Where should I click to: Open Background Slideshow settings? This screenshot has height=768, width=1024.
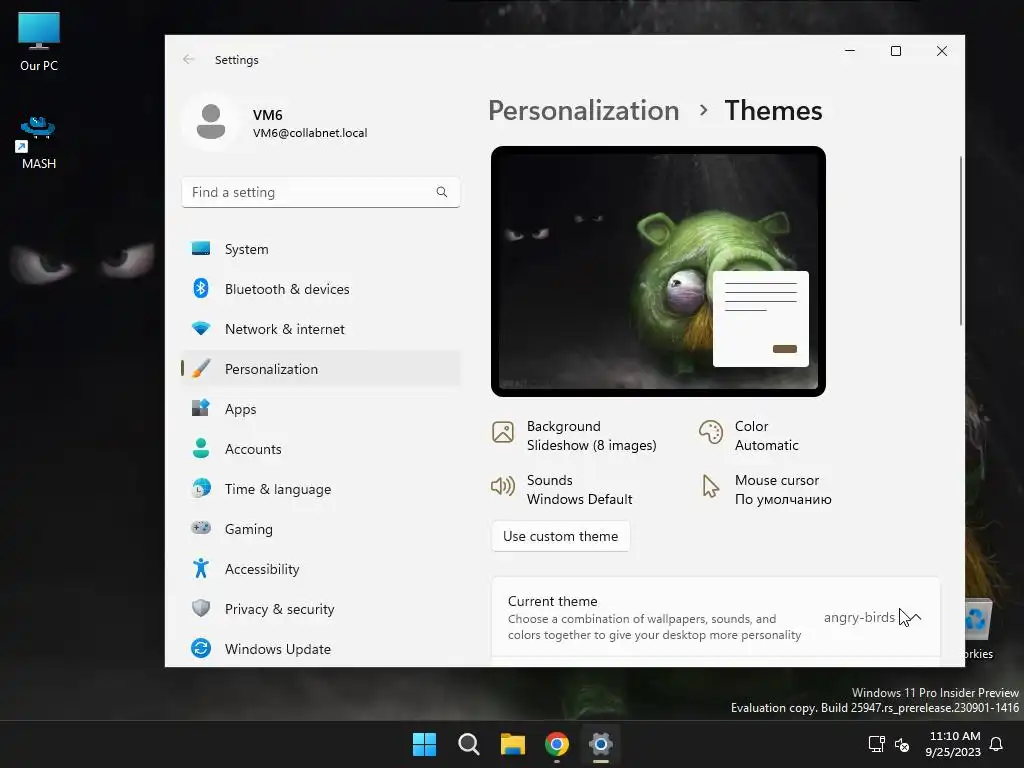tap(575, 436)
